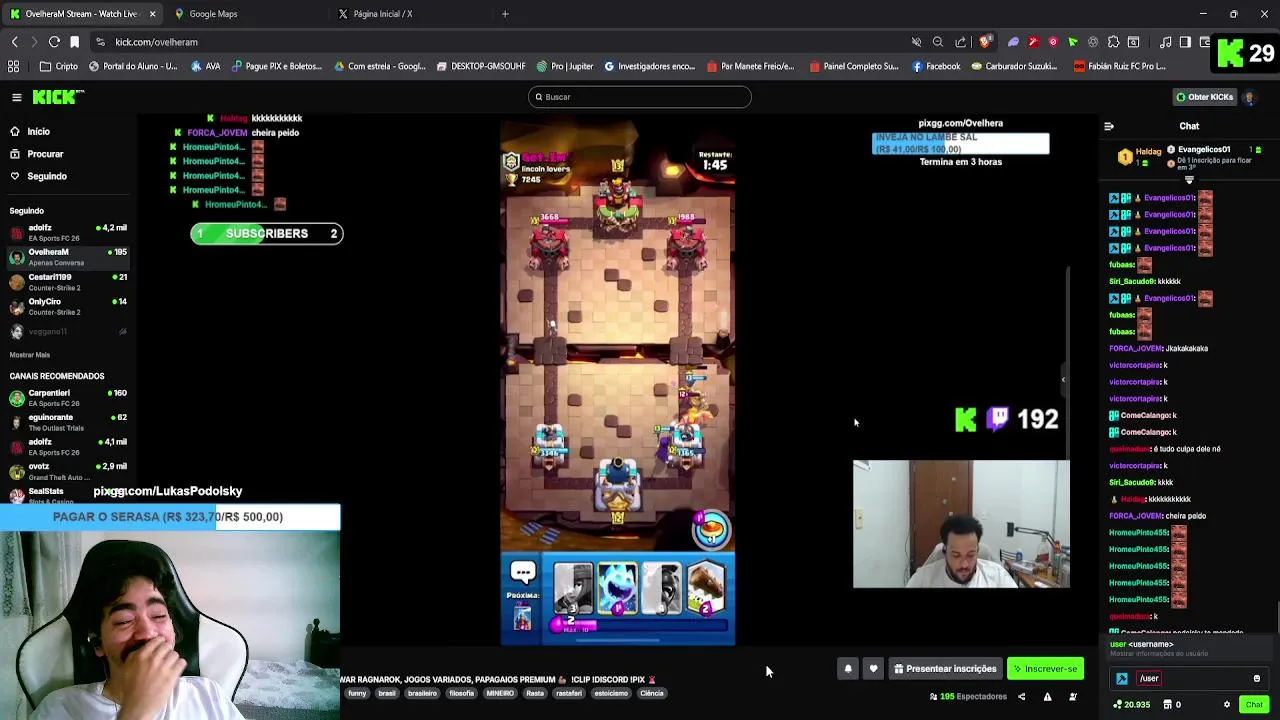Open emoji picker in chat input
The height and width of the screenshot is (720, 1280).
(x=1257, y=679)
